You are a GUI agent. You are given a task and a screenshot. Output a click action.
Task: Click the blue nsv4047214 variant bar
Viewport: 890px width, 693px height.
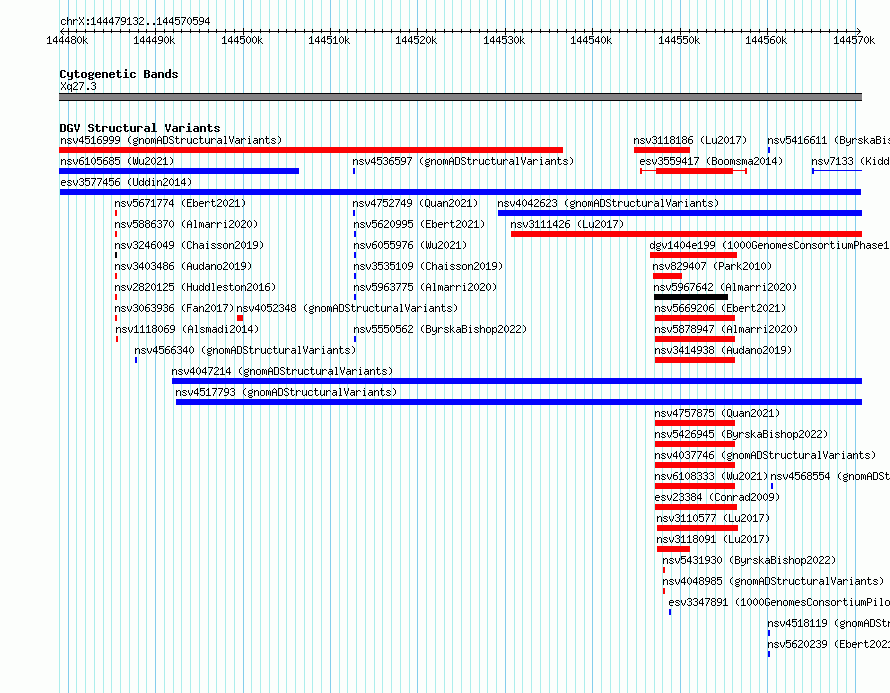point(517,381)
